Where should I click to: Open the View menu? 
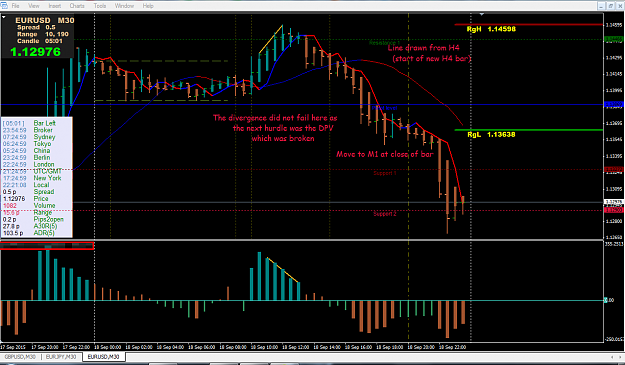[x=34, y=6]
